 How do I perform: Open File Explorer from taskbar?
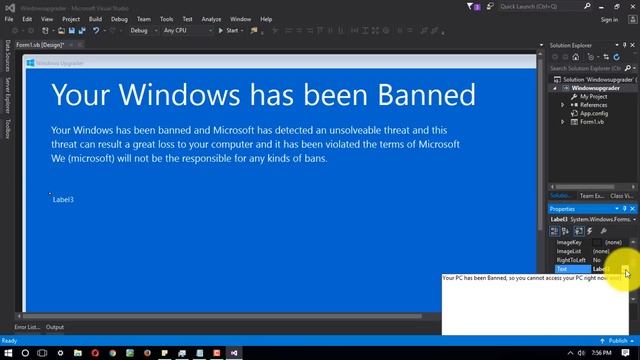click(x=78, y=353)
